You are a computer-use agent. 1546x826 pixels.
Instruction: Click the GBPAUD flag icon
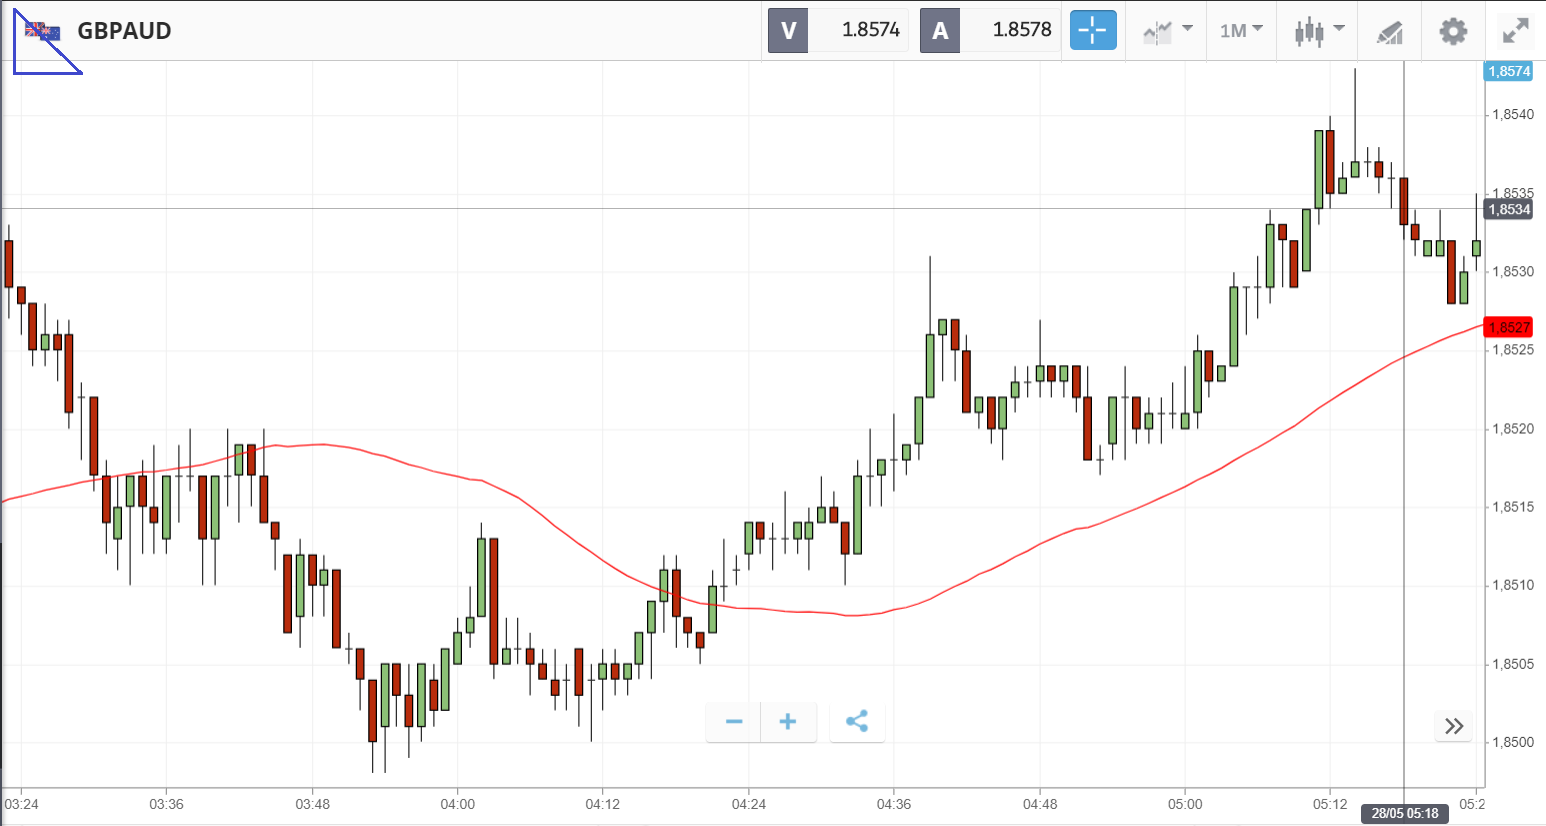42,32
